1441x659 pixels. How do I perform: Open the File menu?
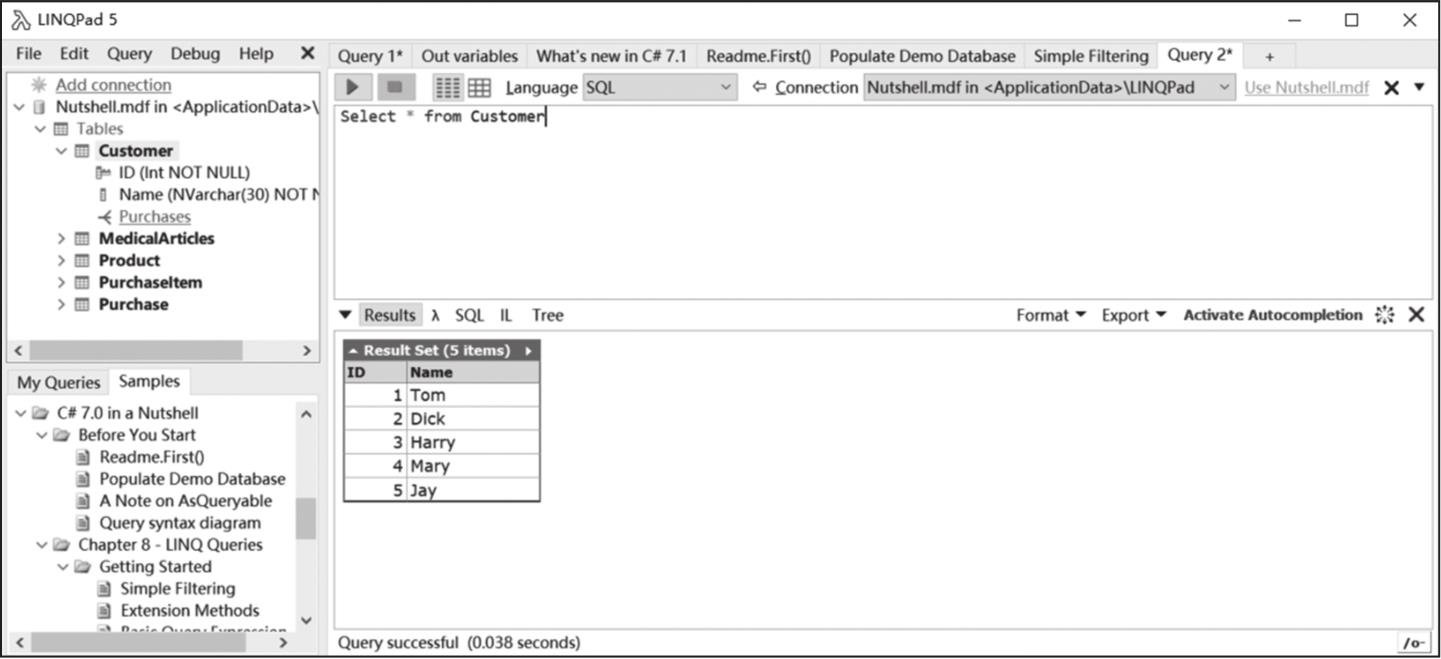click(x=29, y=53)
